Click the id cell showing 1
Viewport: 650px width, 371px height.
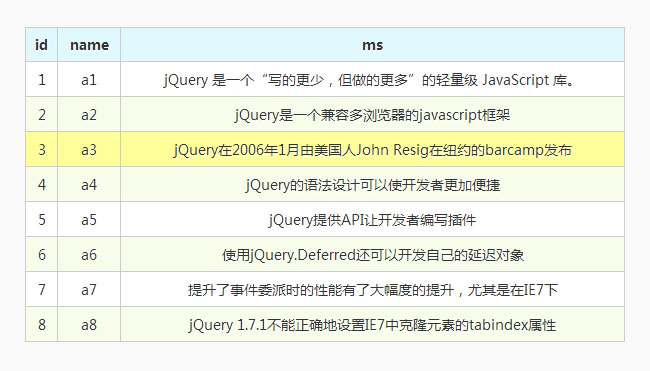point(41,79)
